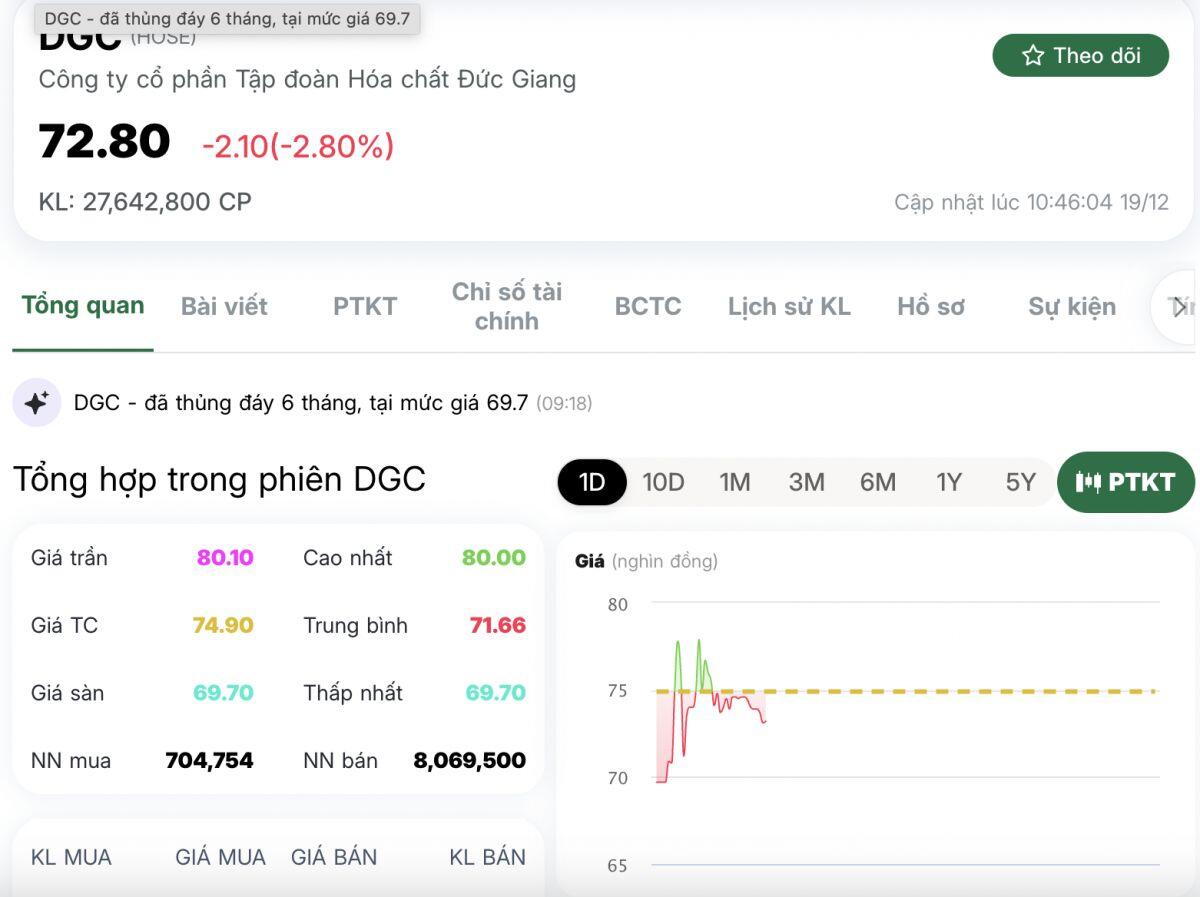The image size is (1200, 897).
Task: Select the 1M chart range
Action: click(735, 482)
